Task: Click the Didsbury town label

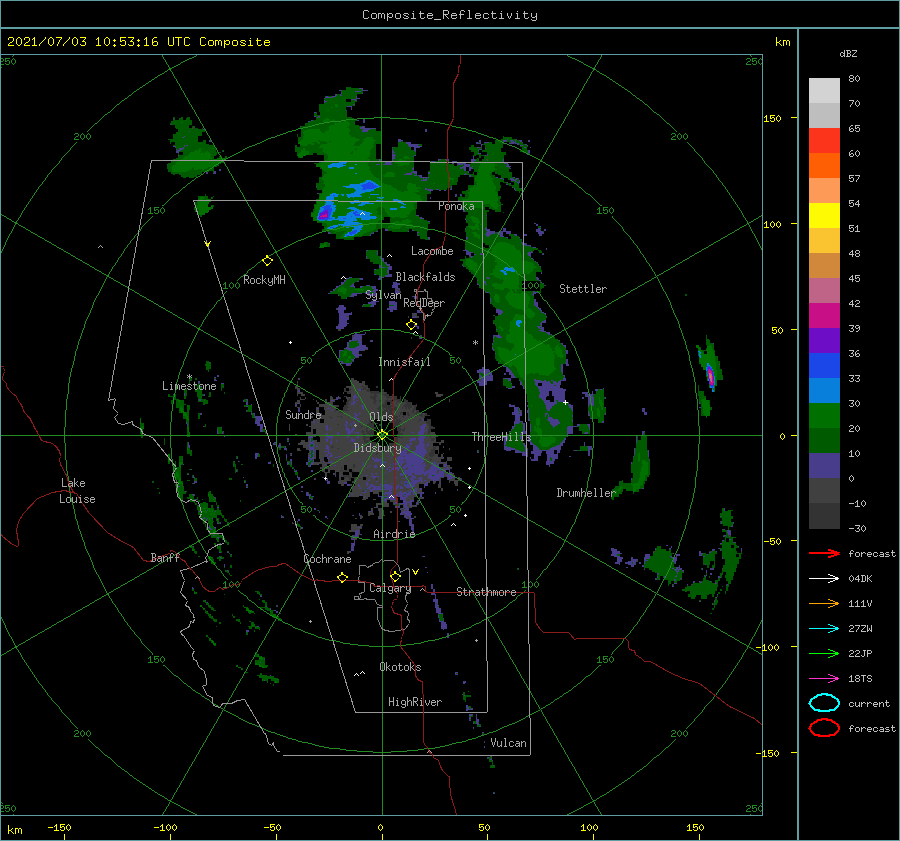Action: (378, 448)
